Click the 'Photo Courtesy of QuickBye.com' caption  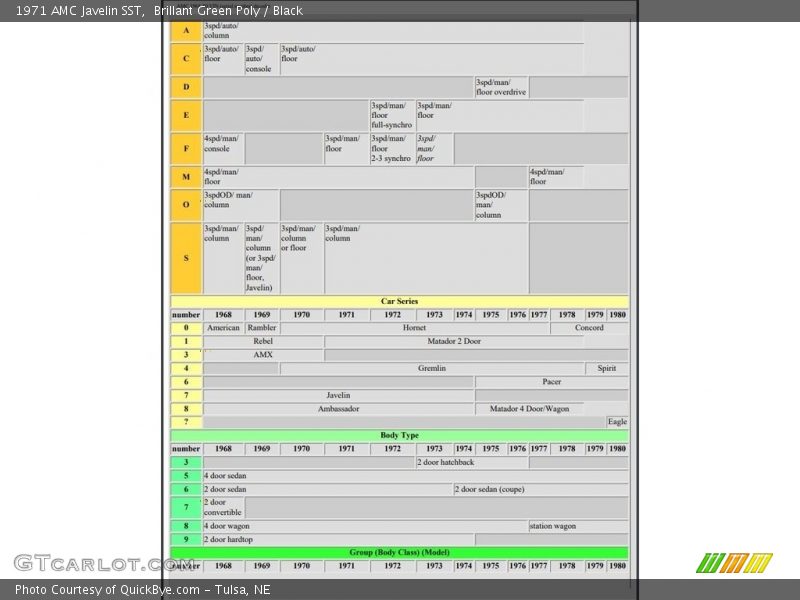[x=107, y=590]
